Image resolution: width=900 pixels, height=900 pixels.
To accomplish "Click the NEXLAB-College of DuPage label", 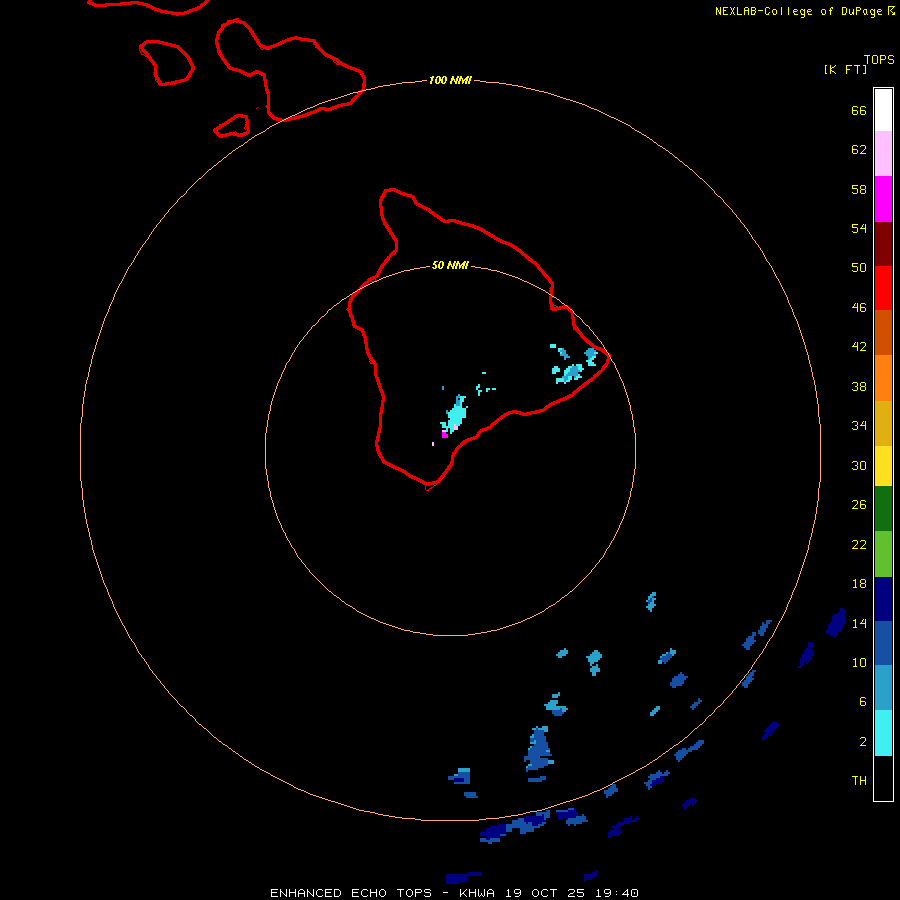I will [798, 11].
